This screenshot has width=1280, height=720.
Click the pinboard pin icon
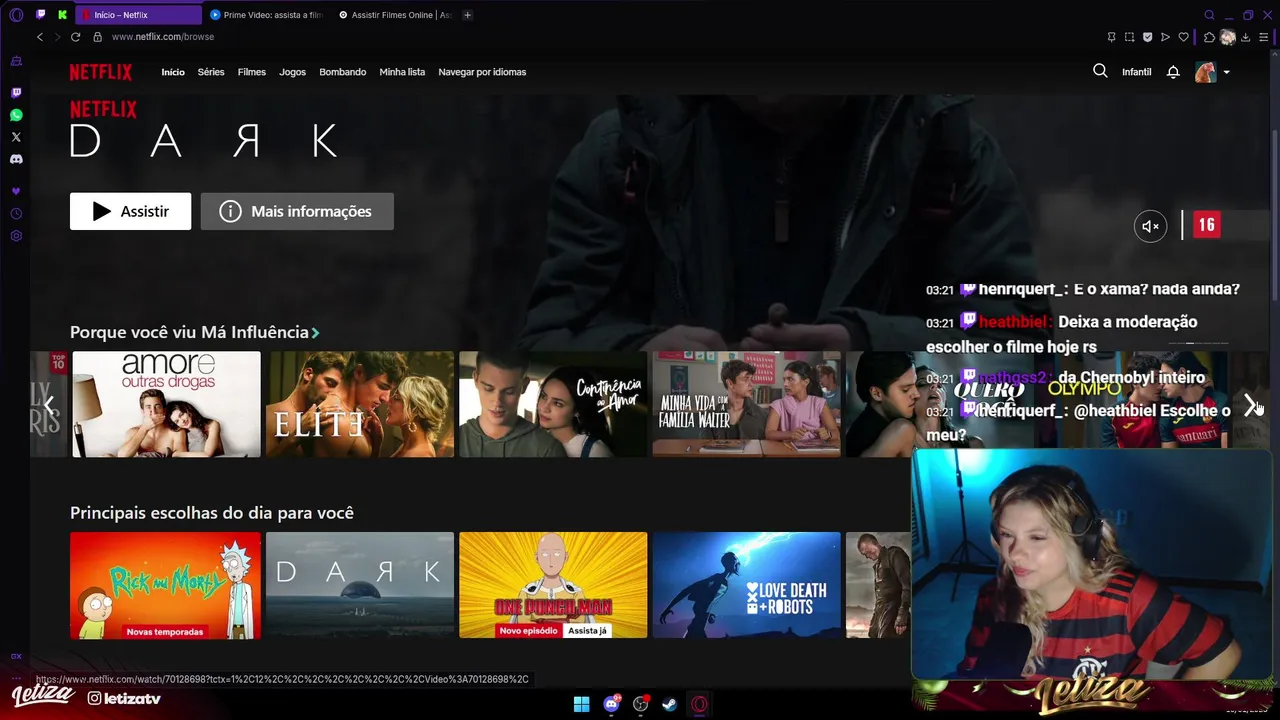[x=1111, y=37]
